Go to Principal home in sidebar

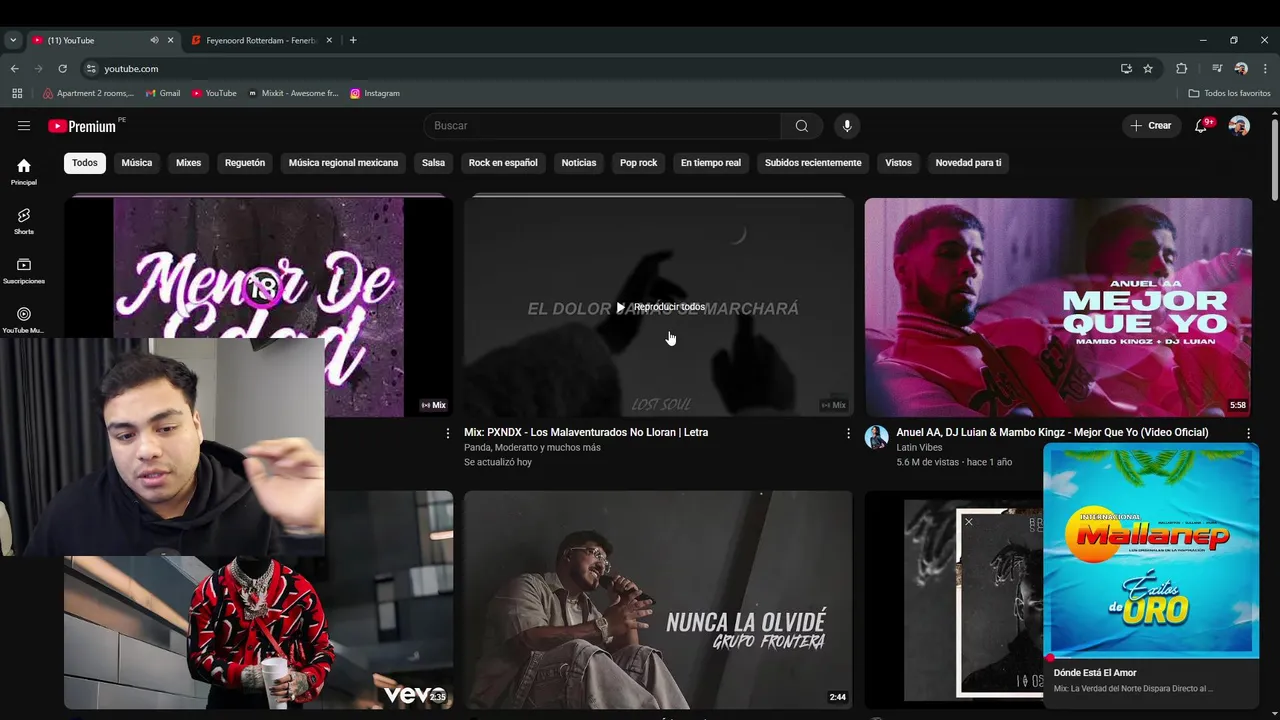24,172
